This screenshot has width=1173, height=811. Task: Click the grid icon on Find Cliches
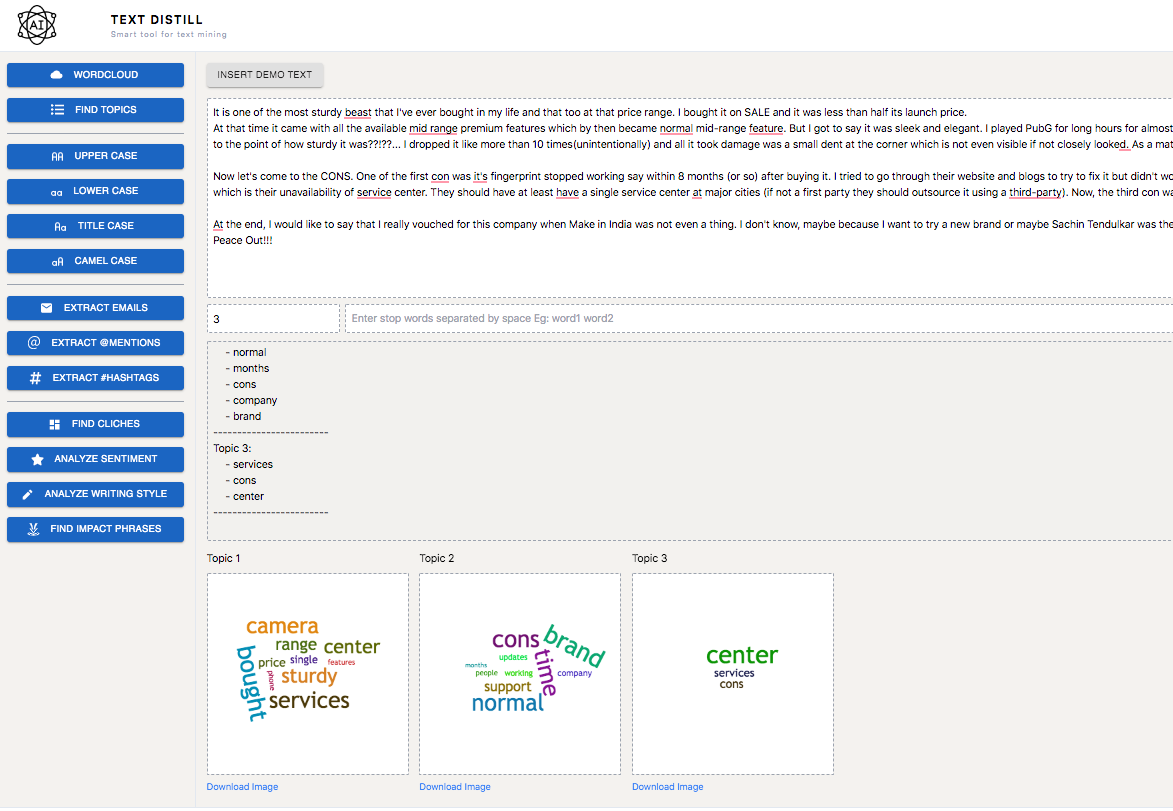(55, 424)
